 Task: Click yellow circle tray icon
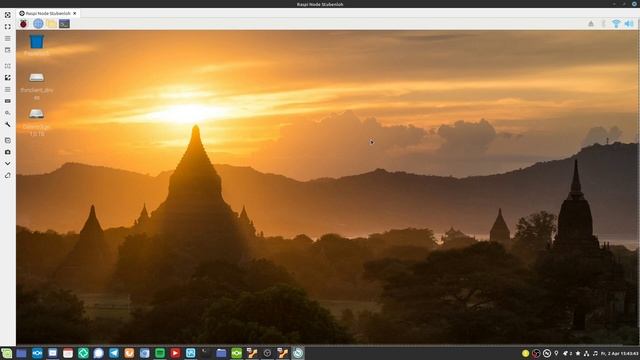click(x=525, y=353)
